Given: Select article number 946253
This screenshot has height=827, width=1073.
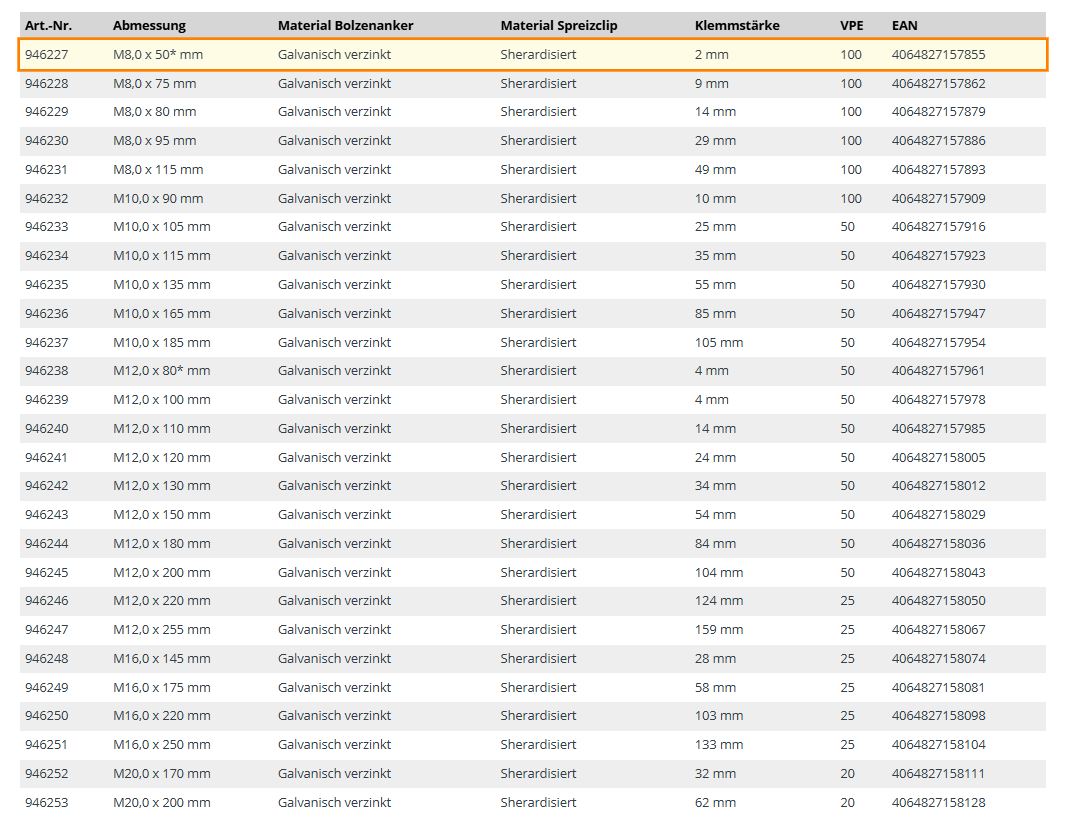Looking at the screenshot, I should pos(47,802).
